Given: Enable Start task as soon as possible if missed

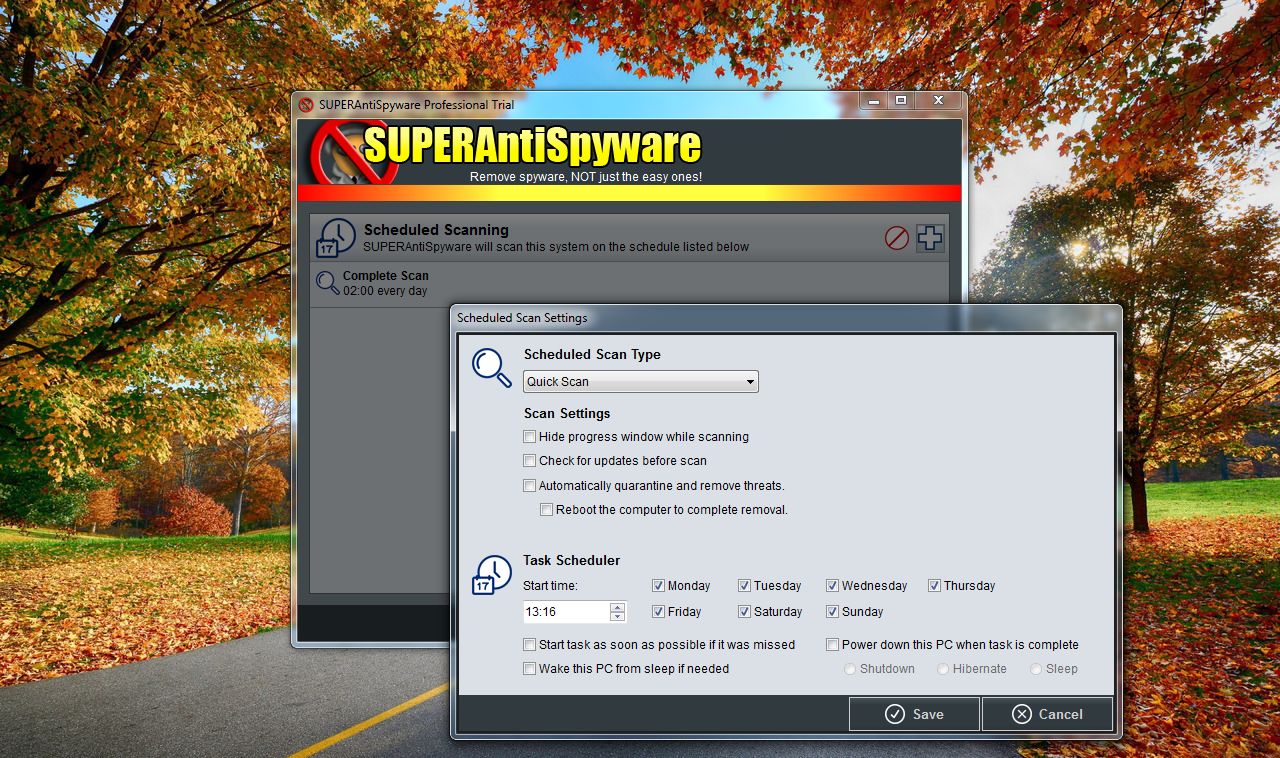Looking at the screenshot, I should coord(530,645).
